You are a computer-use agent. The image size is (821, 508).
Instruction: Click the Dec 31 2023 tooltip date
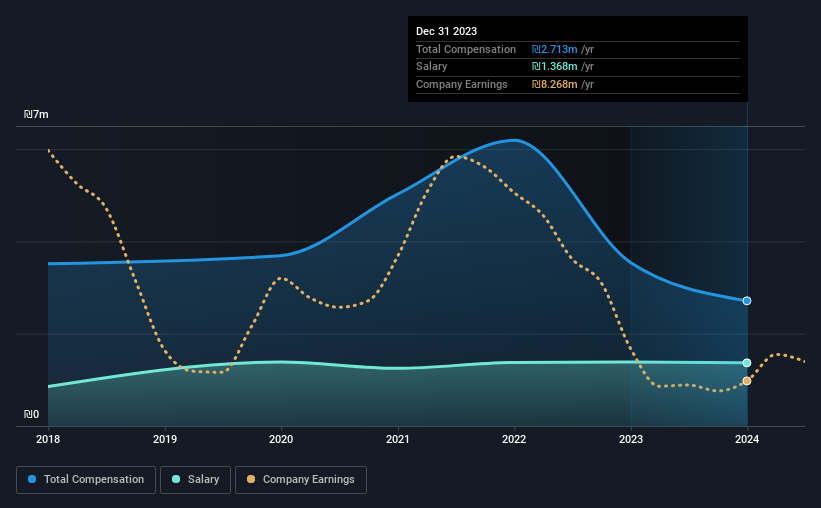(447, 31)
